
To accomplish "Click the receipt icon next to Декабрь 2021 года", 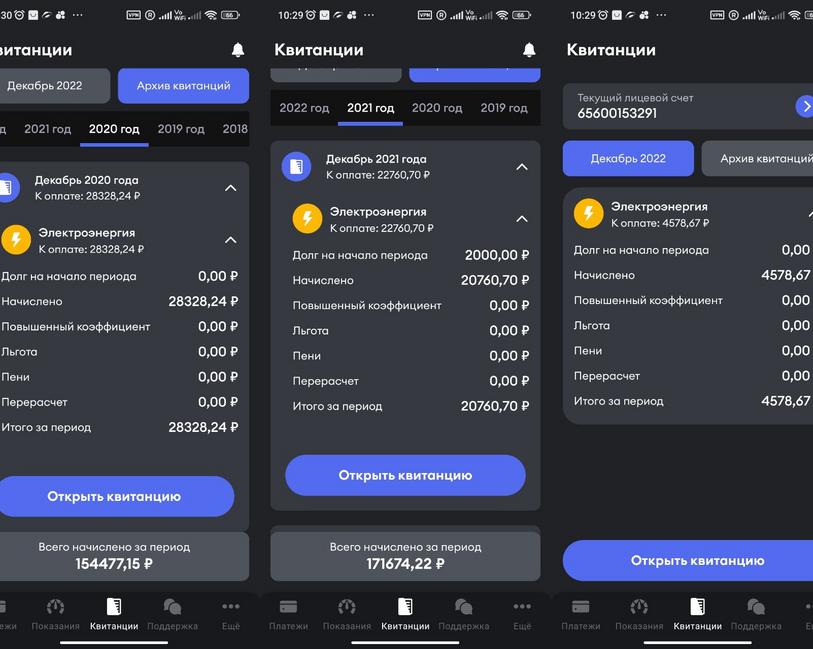I will pyautogui.click(x=296, y=166).
